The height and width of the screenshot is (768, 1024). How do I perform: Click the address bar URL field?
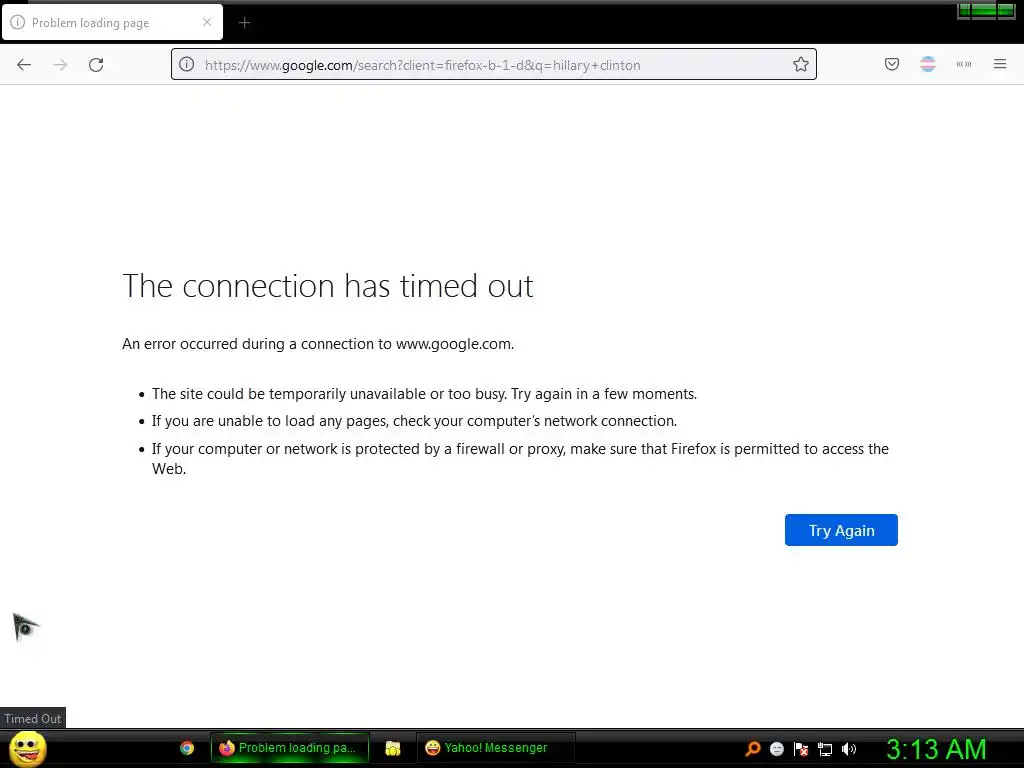pos(494,65)
